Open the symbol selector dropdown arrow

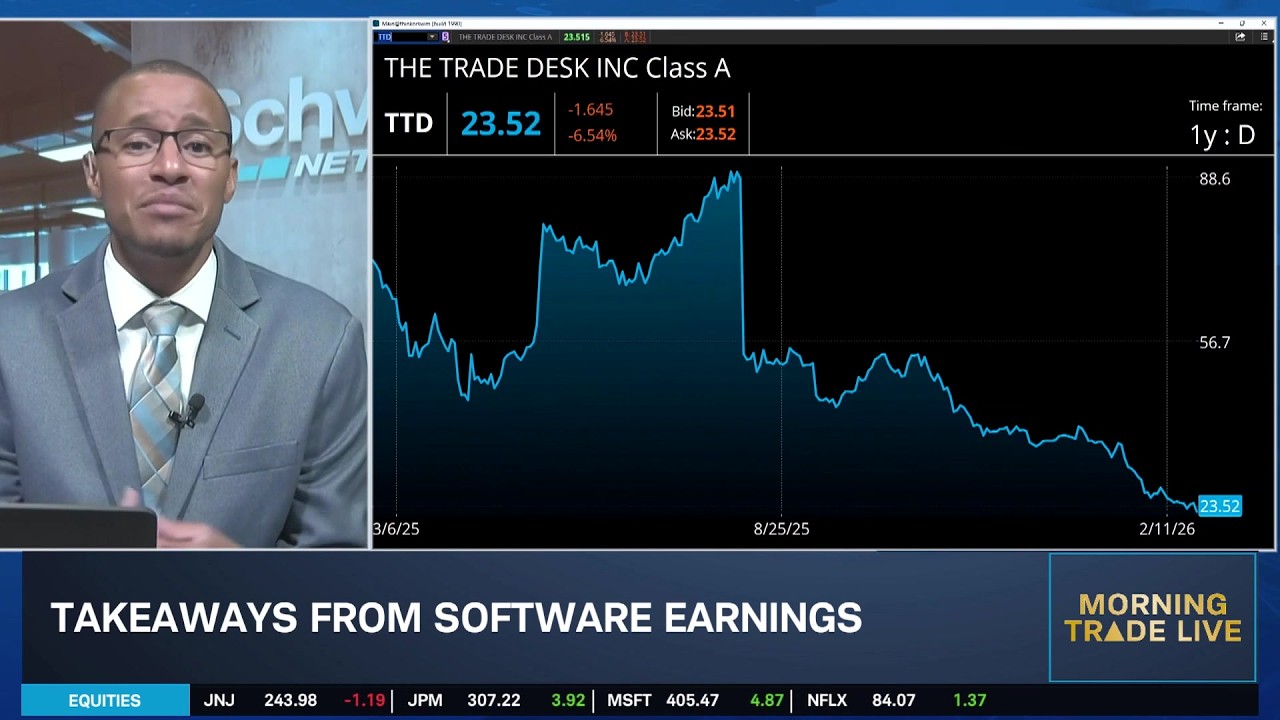tap(433, 37)
